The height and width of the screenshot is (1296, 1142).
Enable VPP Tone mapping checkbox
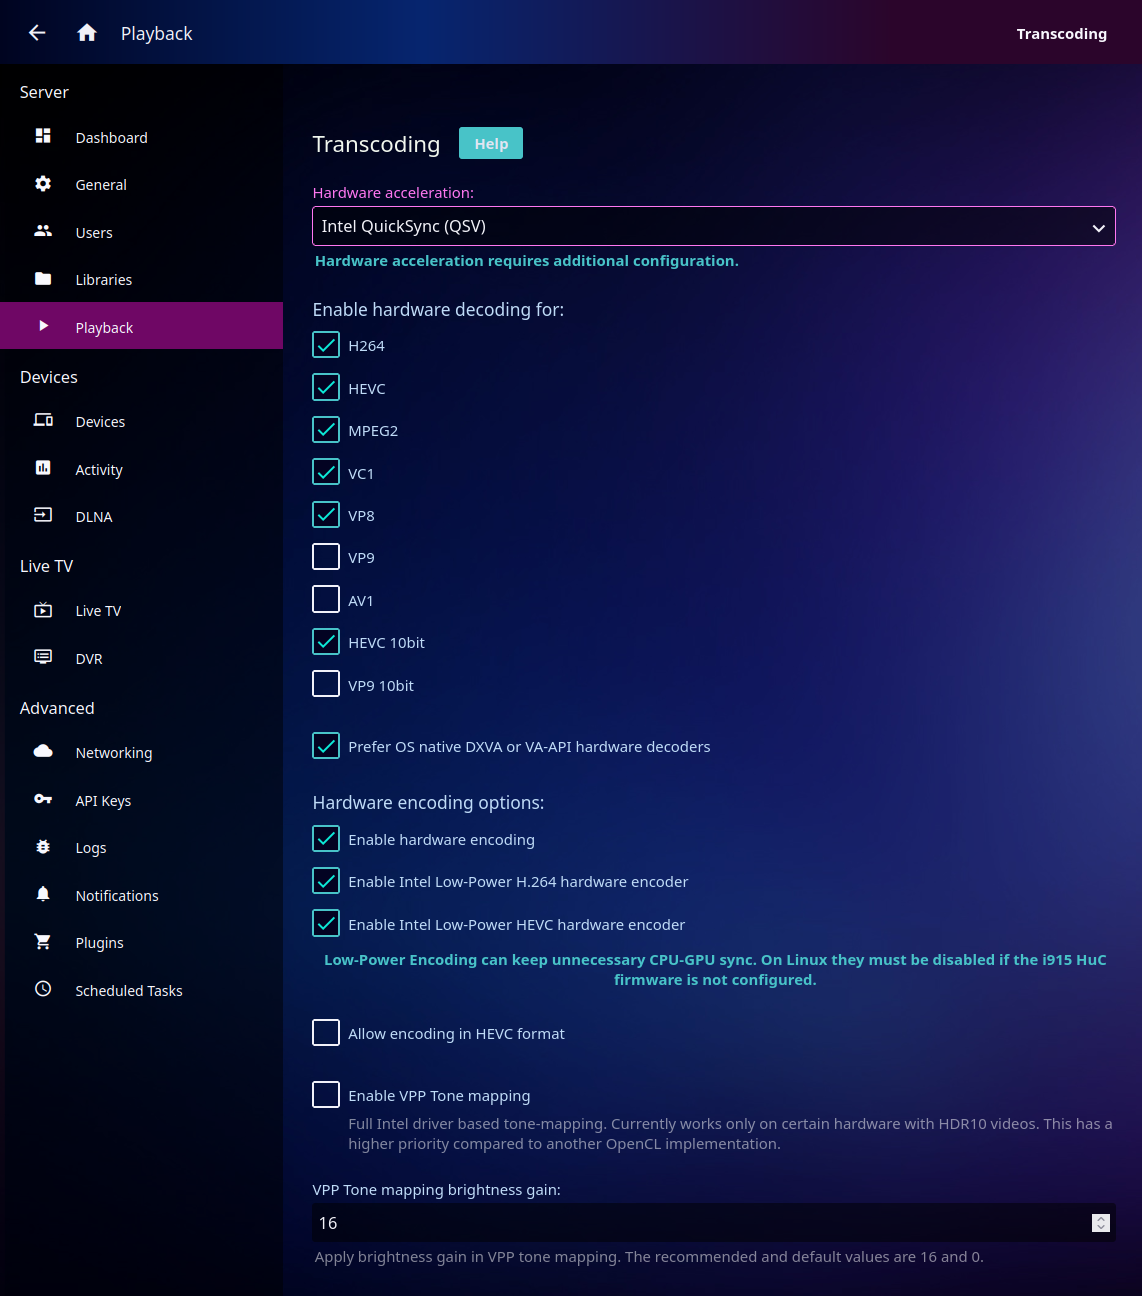click(x=326, y=1095)
